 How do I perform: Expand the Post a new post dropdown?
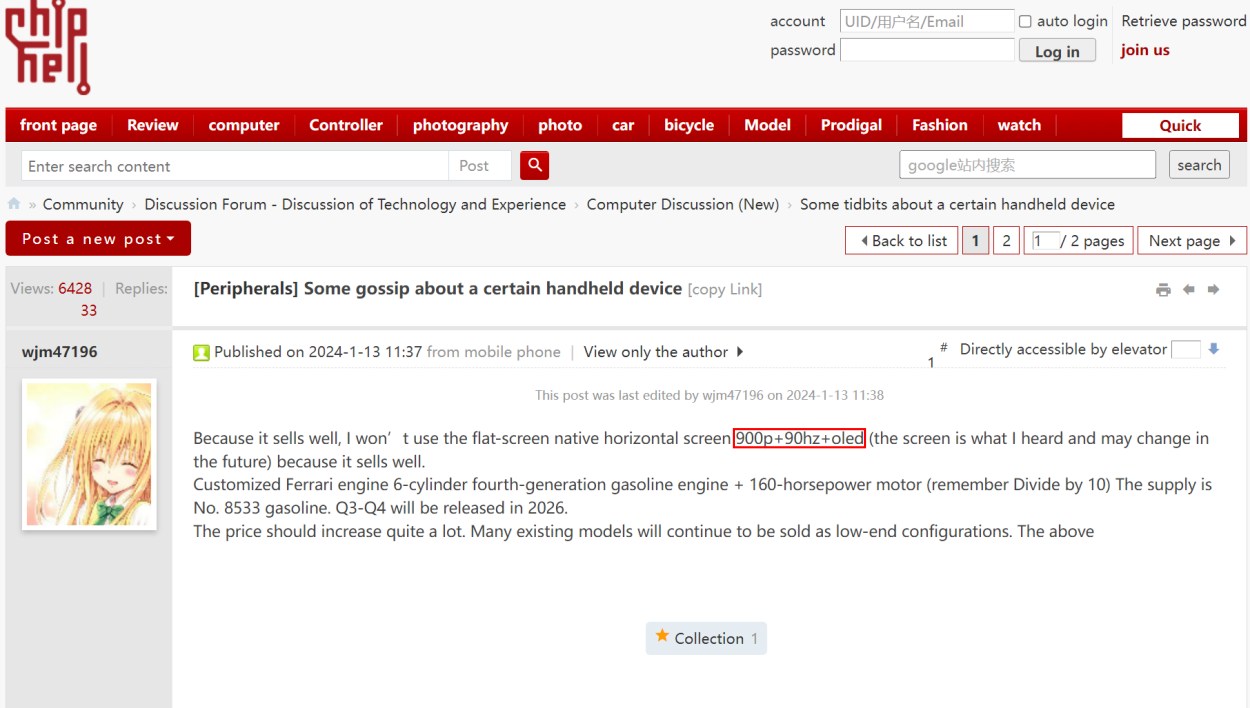tap(98, 239)
